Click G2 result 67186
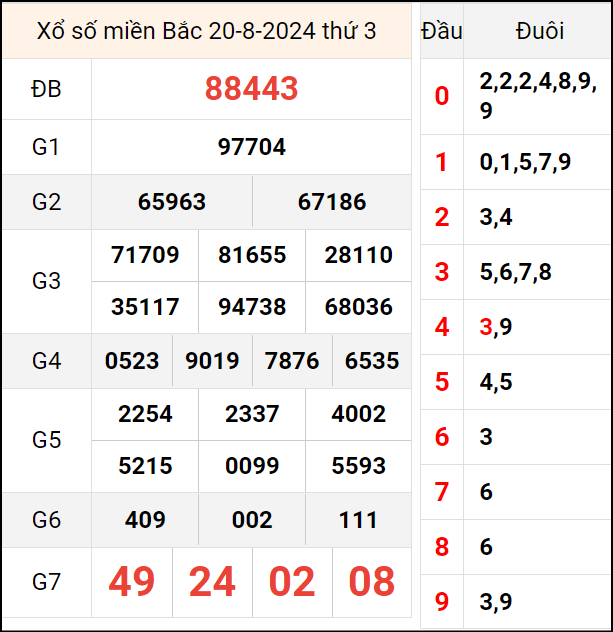This screenshot has height=632, width=613. [332, 202]
